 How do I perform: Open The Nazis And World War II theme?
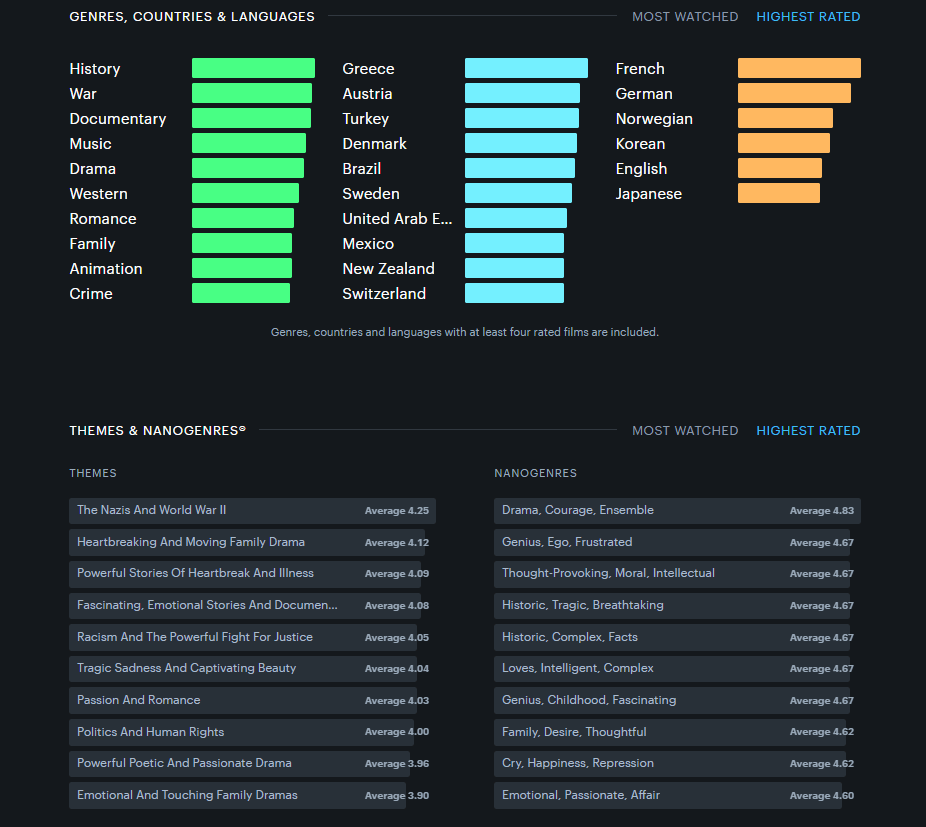(x=152, y=510)
